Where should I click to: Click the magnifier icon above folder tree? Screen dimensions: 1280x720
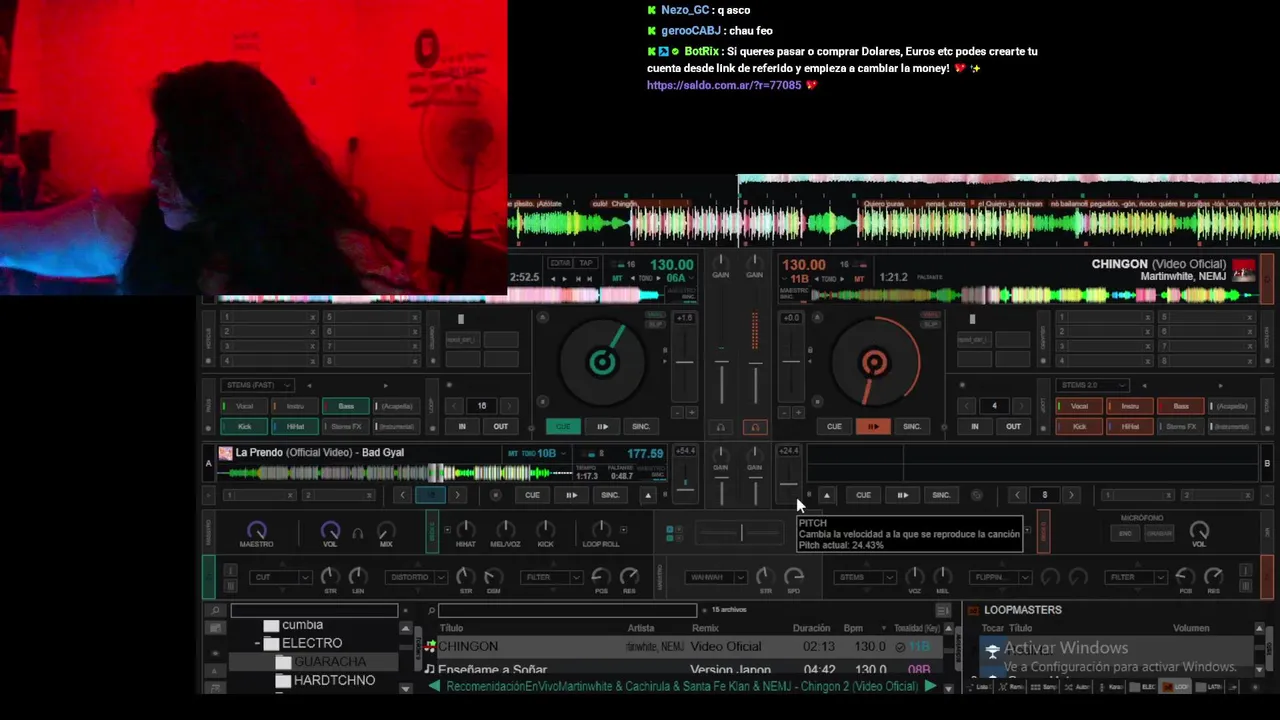pos(215,610)
